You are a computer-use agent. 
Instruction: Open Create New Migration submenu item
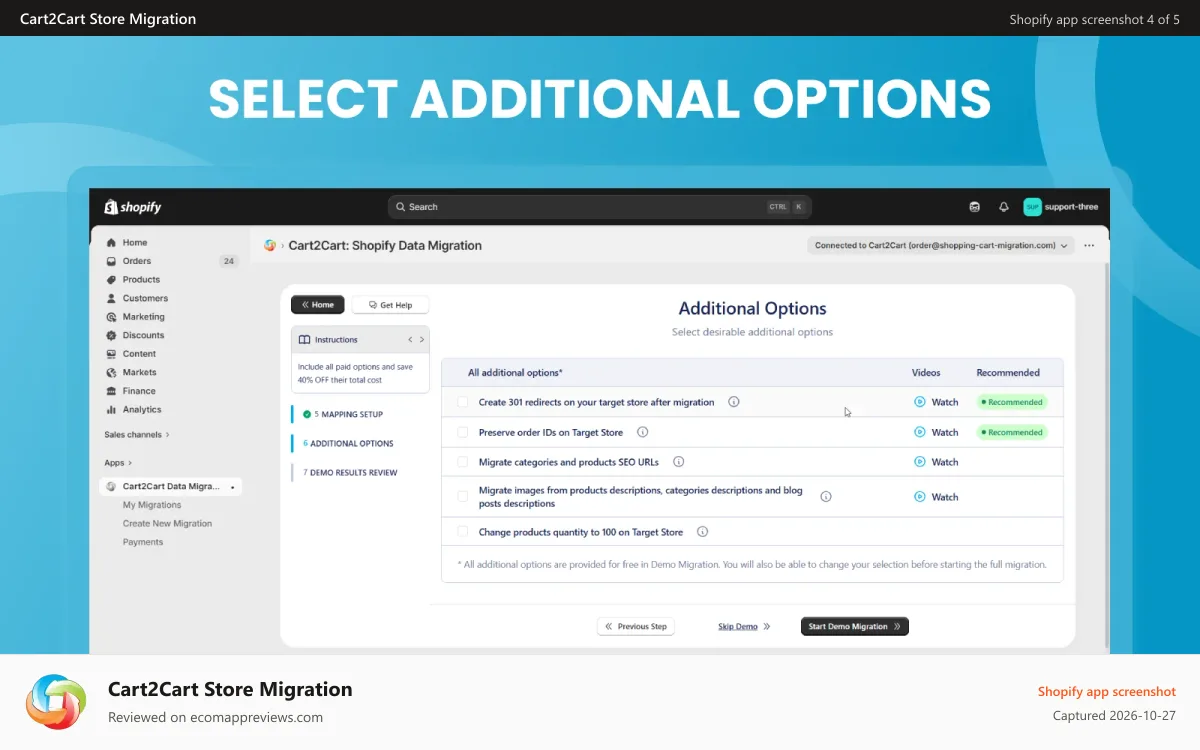coord(167,524)
